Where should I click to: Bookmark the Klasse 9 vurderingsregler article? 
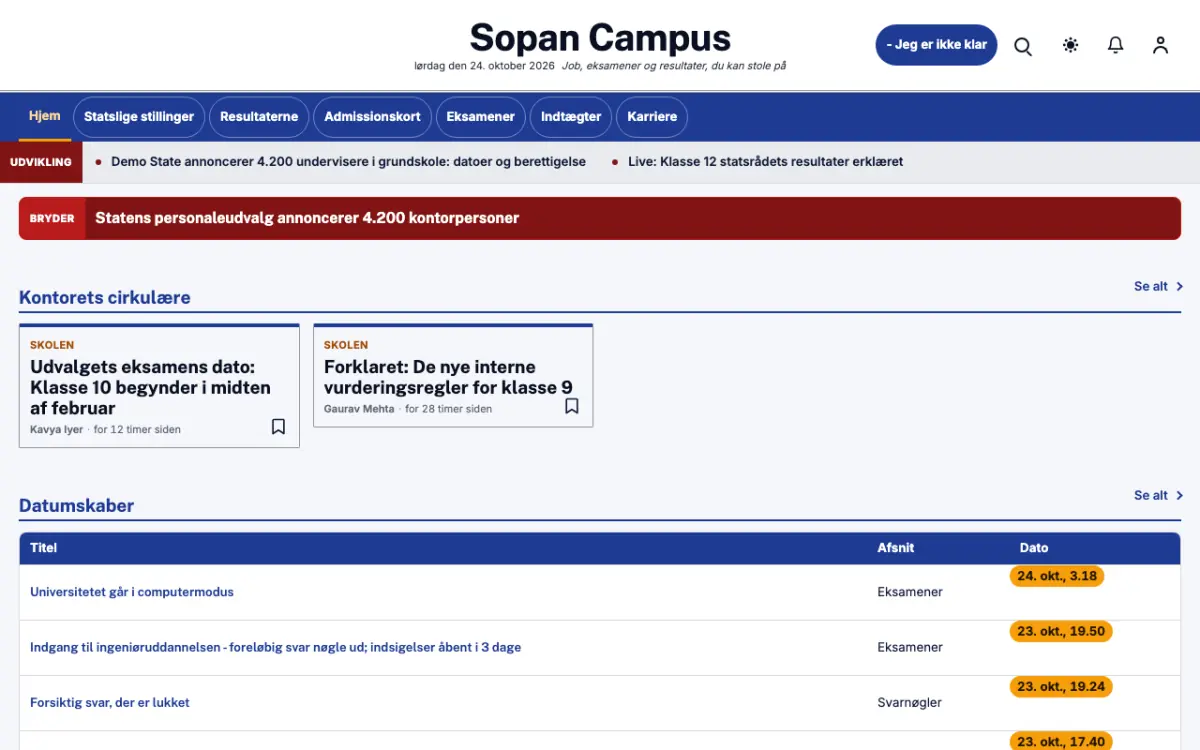[x=572, y=406]
